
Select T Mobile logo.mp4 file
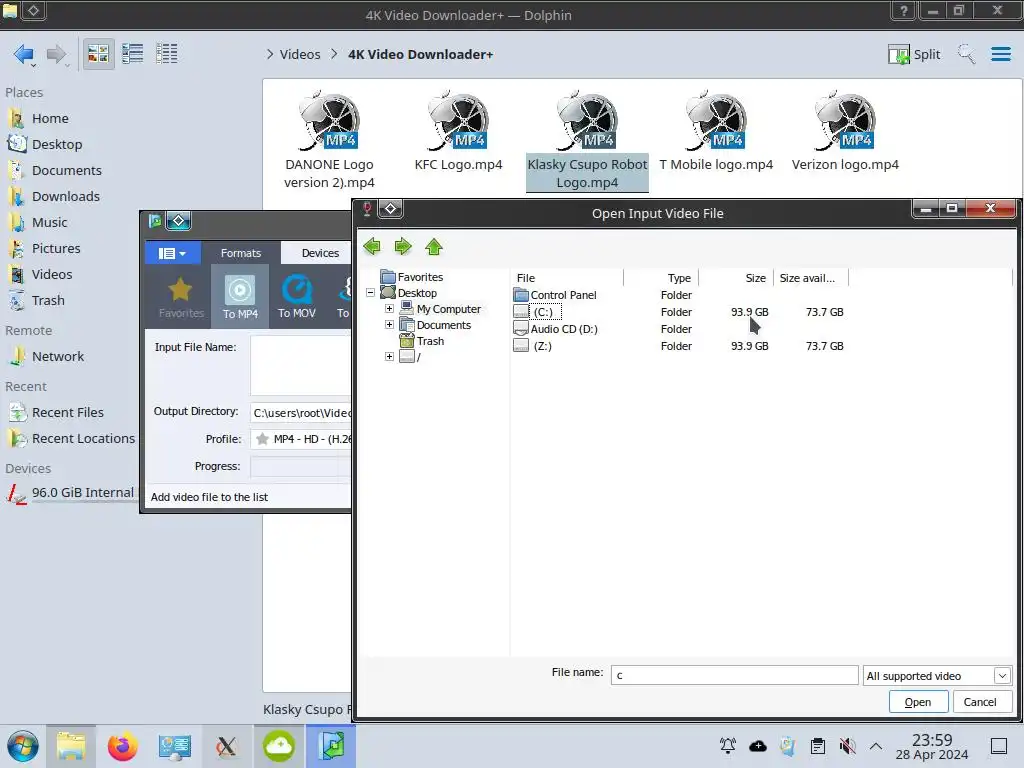(716, 132)
